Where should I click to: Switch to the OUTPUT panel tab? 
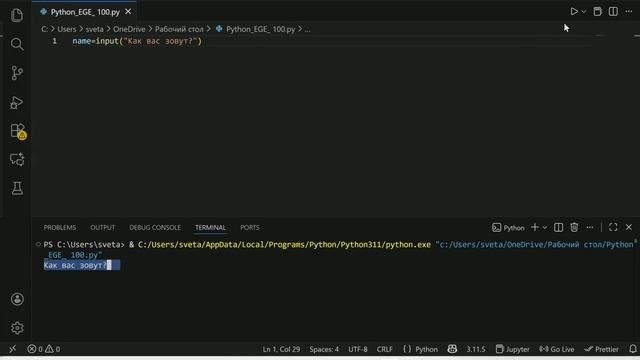coord(102,227)
